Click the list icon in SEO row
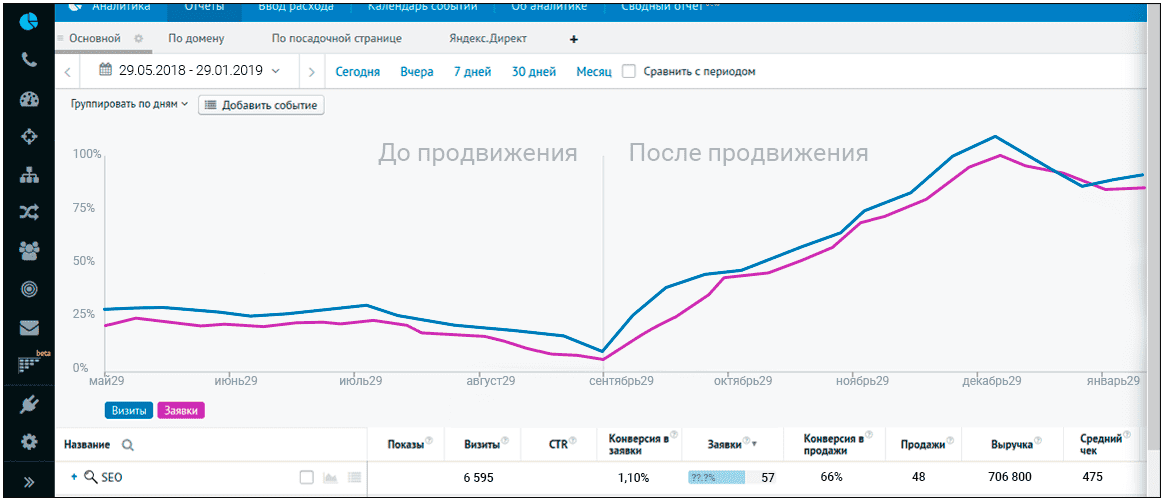Image resolution: width=1164 pixels, height=501 pixels. click(354, 478)
